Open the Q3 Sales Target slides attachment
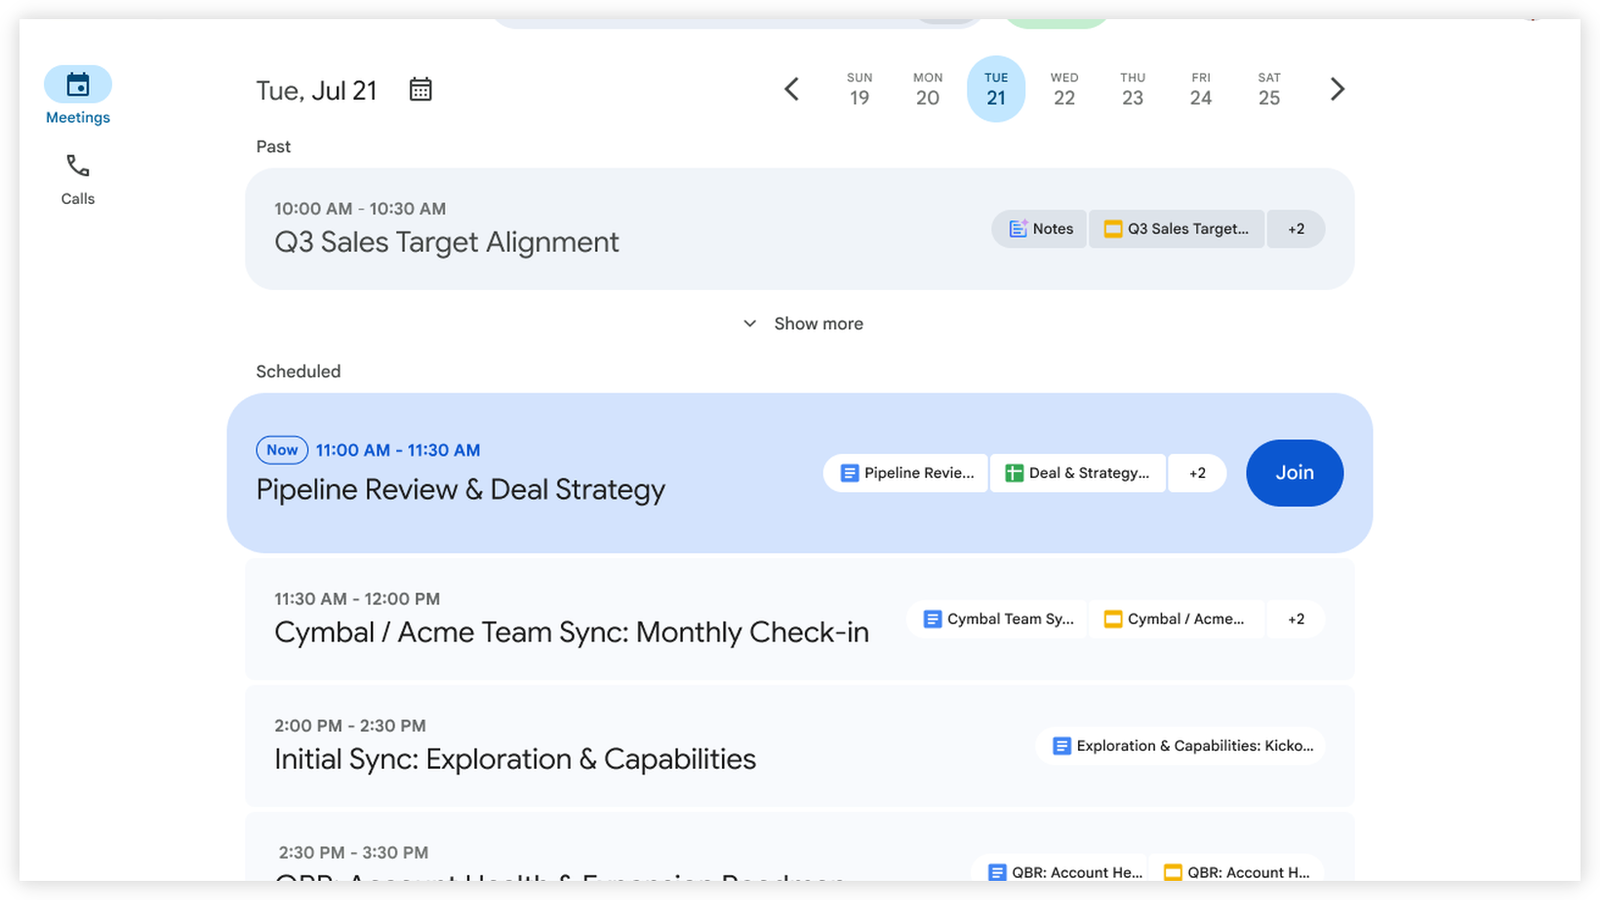This screenshot has height=900, width=1600. click(x=1177, y=229)
